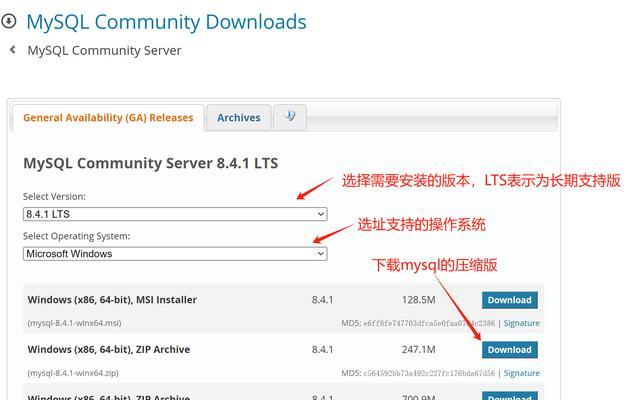Open Signature link for MSI Installer
The image size is (626, 400).
(521, 323)
